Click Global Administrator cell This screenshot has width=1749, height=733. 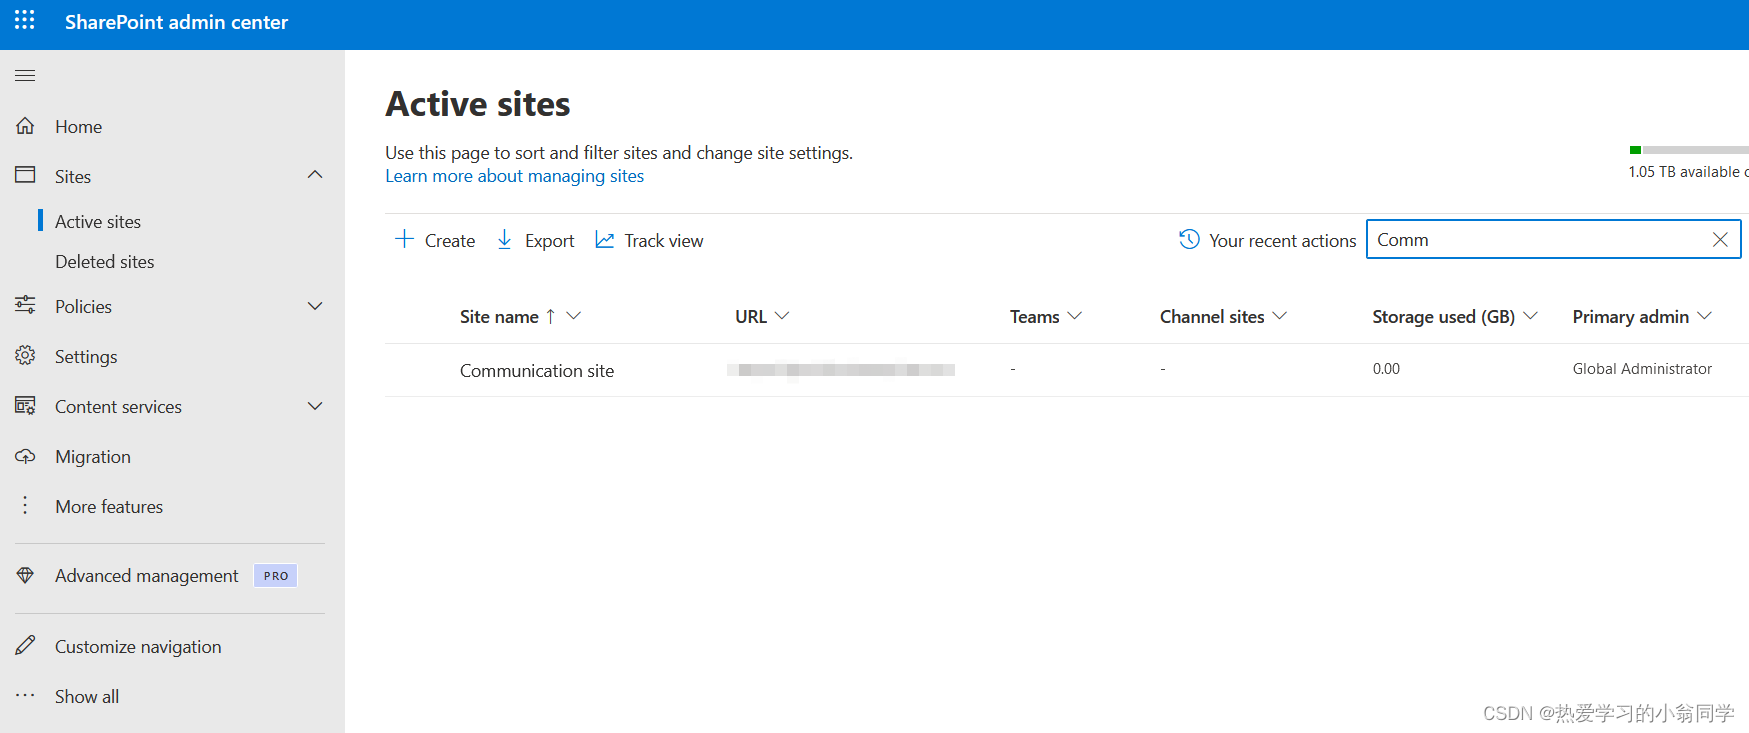pyautogui.click(x=1642, y=369)
